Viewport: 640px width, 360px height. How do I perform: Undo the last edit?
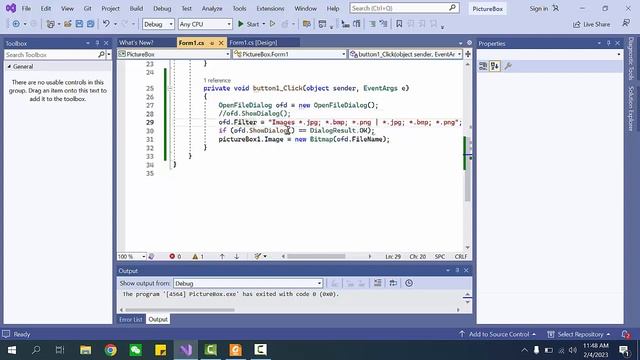[106, 24]
